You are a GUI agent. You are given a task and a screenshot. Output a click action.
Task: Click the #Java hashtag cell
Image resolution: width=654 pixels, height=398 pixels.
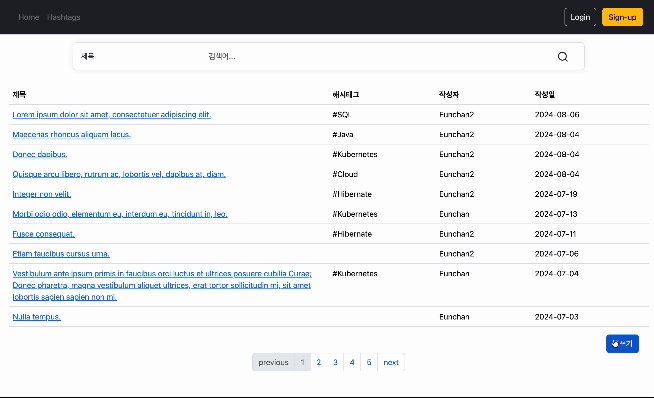[x=343, y=134]
